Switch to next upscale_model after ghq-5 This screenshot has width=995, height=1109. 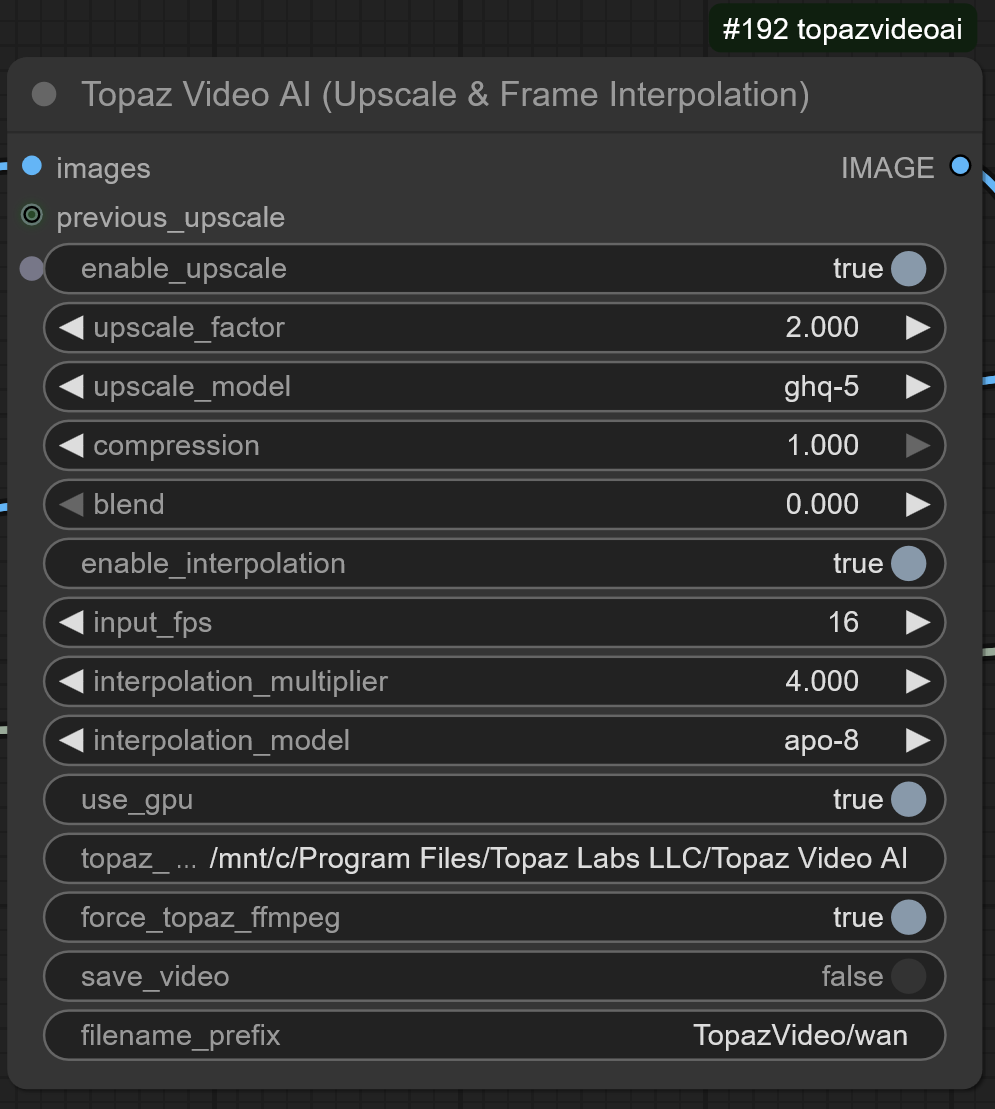pyautogui.click(x=917, y=387)
